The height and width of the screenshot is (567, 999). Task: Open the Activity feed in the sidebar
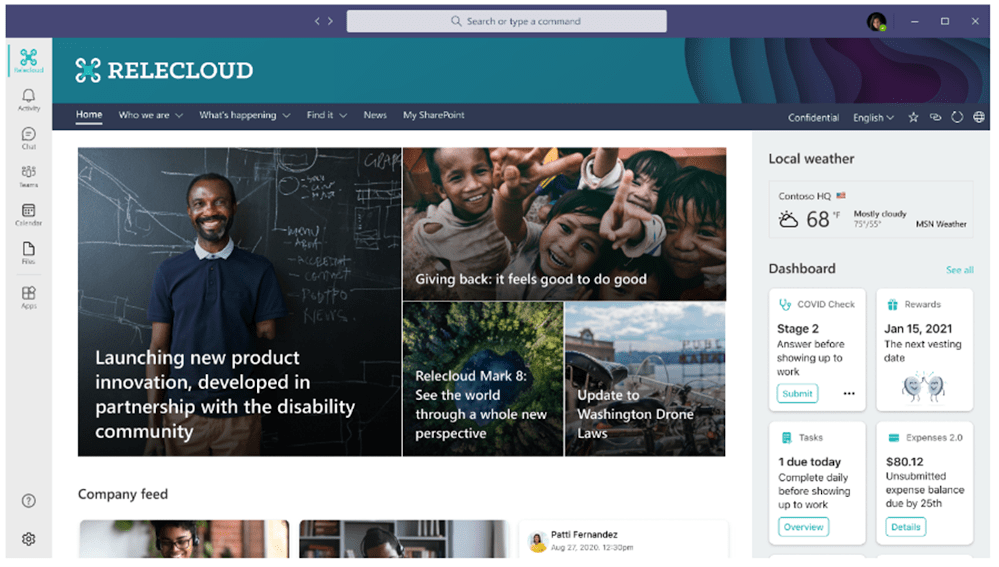pyautogui.click(x=28, y=98)
